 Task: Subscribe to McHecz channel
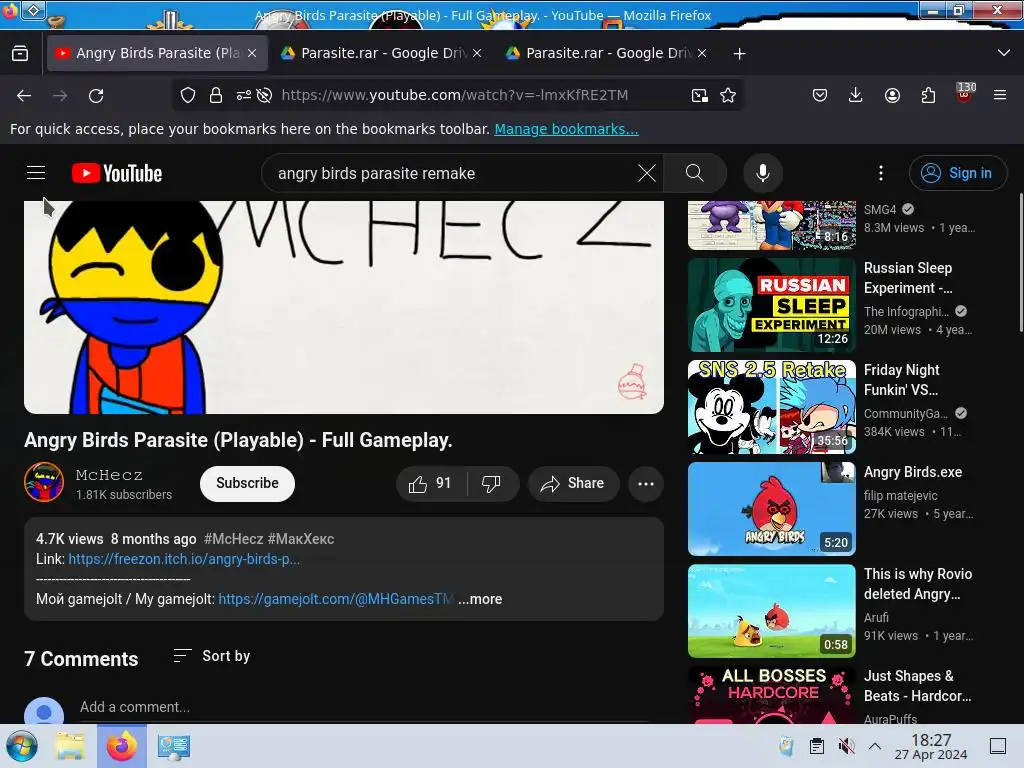coord(248,483)
